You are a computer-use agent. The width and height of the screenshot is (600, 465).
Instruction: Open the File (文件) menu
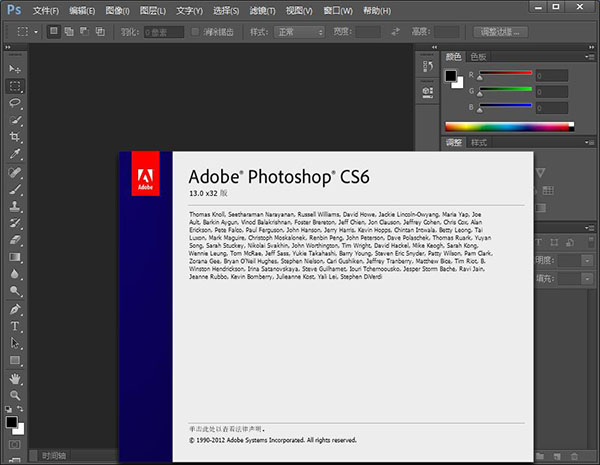pyautogui.click(x=45, y=10)
